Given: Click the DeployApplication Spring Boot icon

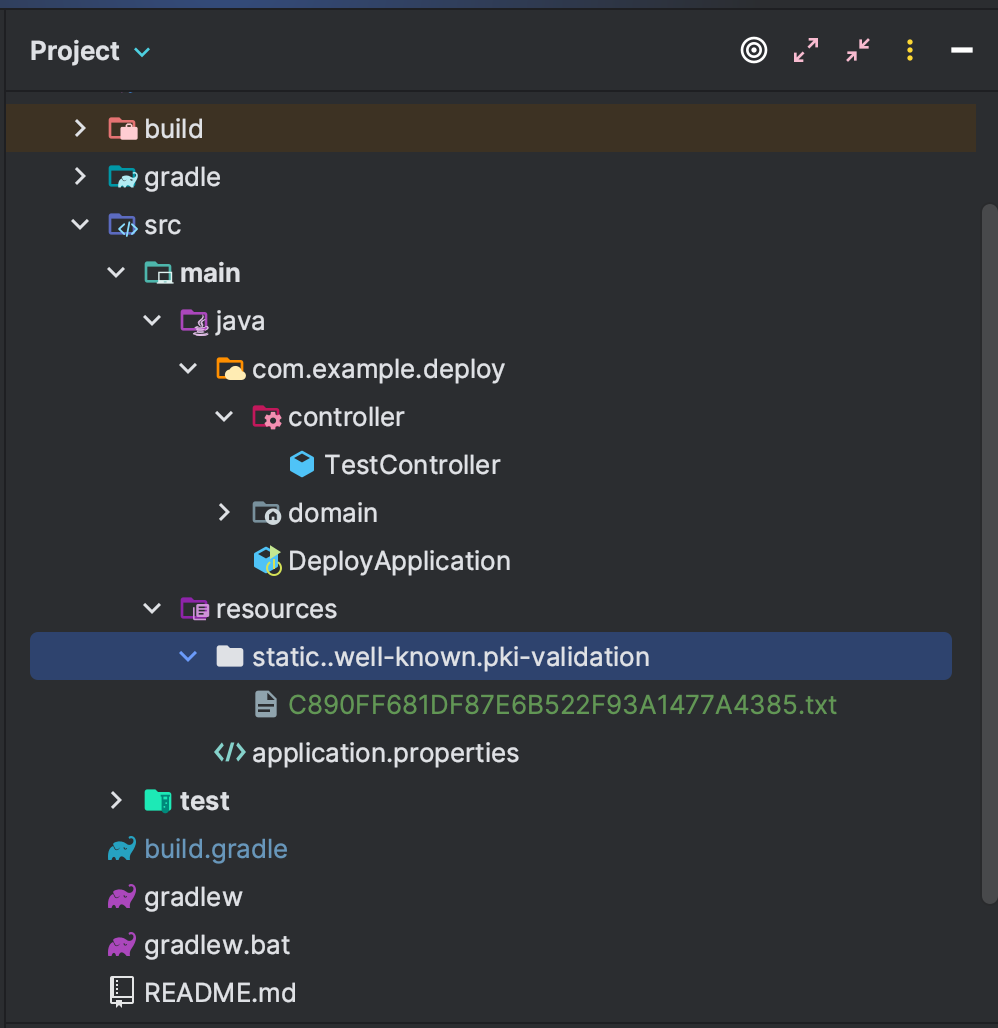Looking at the screenshot, I should 268,561.
